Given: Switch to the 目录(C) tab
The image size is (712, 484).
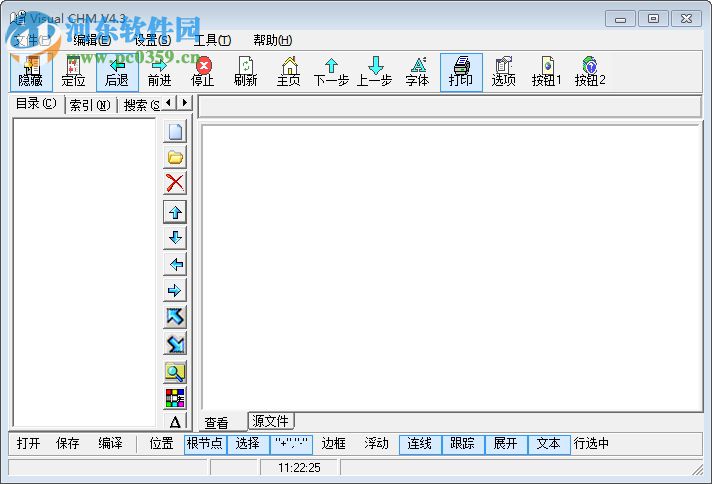Looking at the screenshot, I should [x=36, y=104].
